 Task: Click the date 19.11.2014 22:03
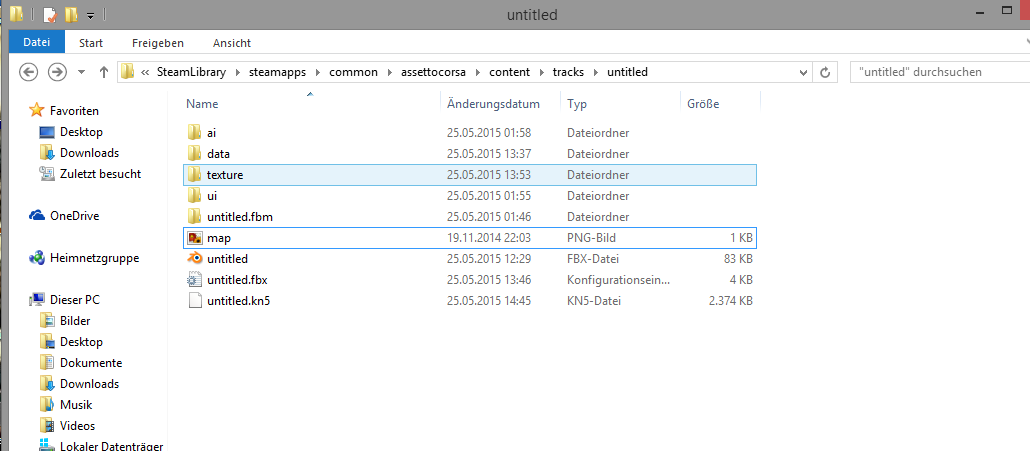pyautogui.click(x=489, y=238)
